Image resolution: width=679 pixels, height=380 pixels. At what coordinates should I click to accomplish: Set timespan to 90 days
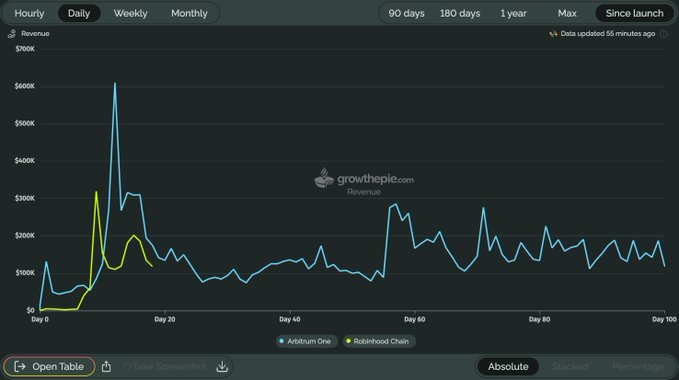coord(406,13)
